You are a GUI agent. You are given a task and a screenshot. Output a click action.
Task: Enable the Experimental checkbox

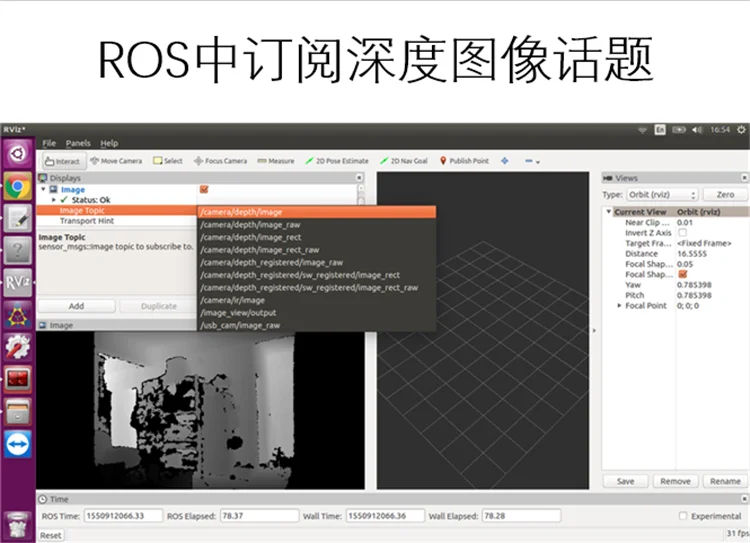(683, 516)
